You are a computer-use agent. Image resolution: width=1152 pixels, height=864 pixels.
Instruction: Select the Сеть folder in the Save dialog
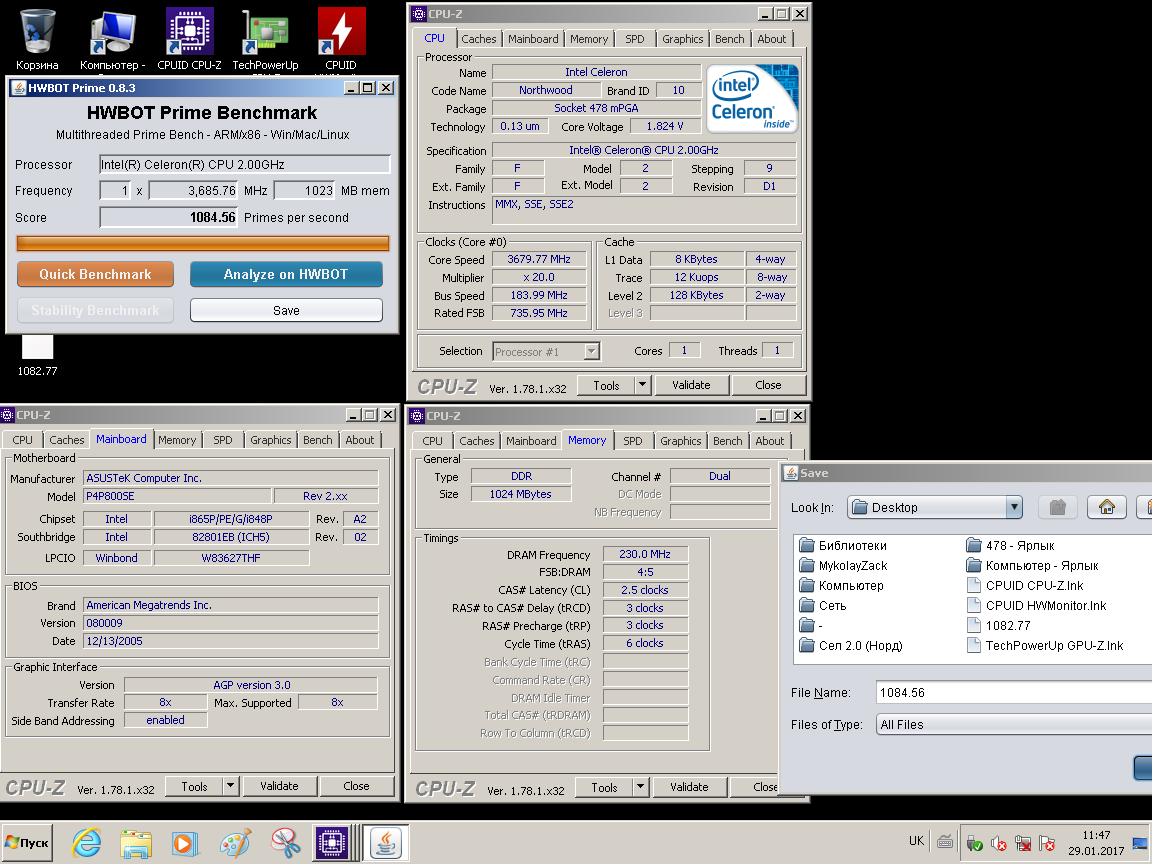(x=824, y=605)
